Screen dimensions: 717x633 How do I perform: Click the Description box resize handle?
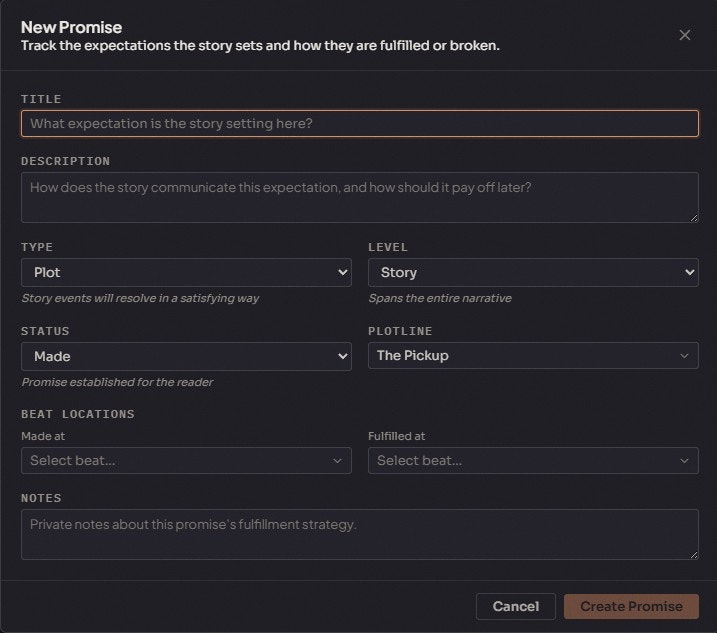point(693,216)
